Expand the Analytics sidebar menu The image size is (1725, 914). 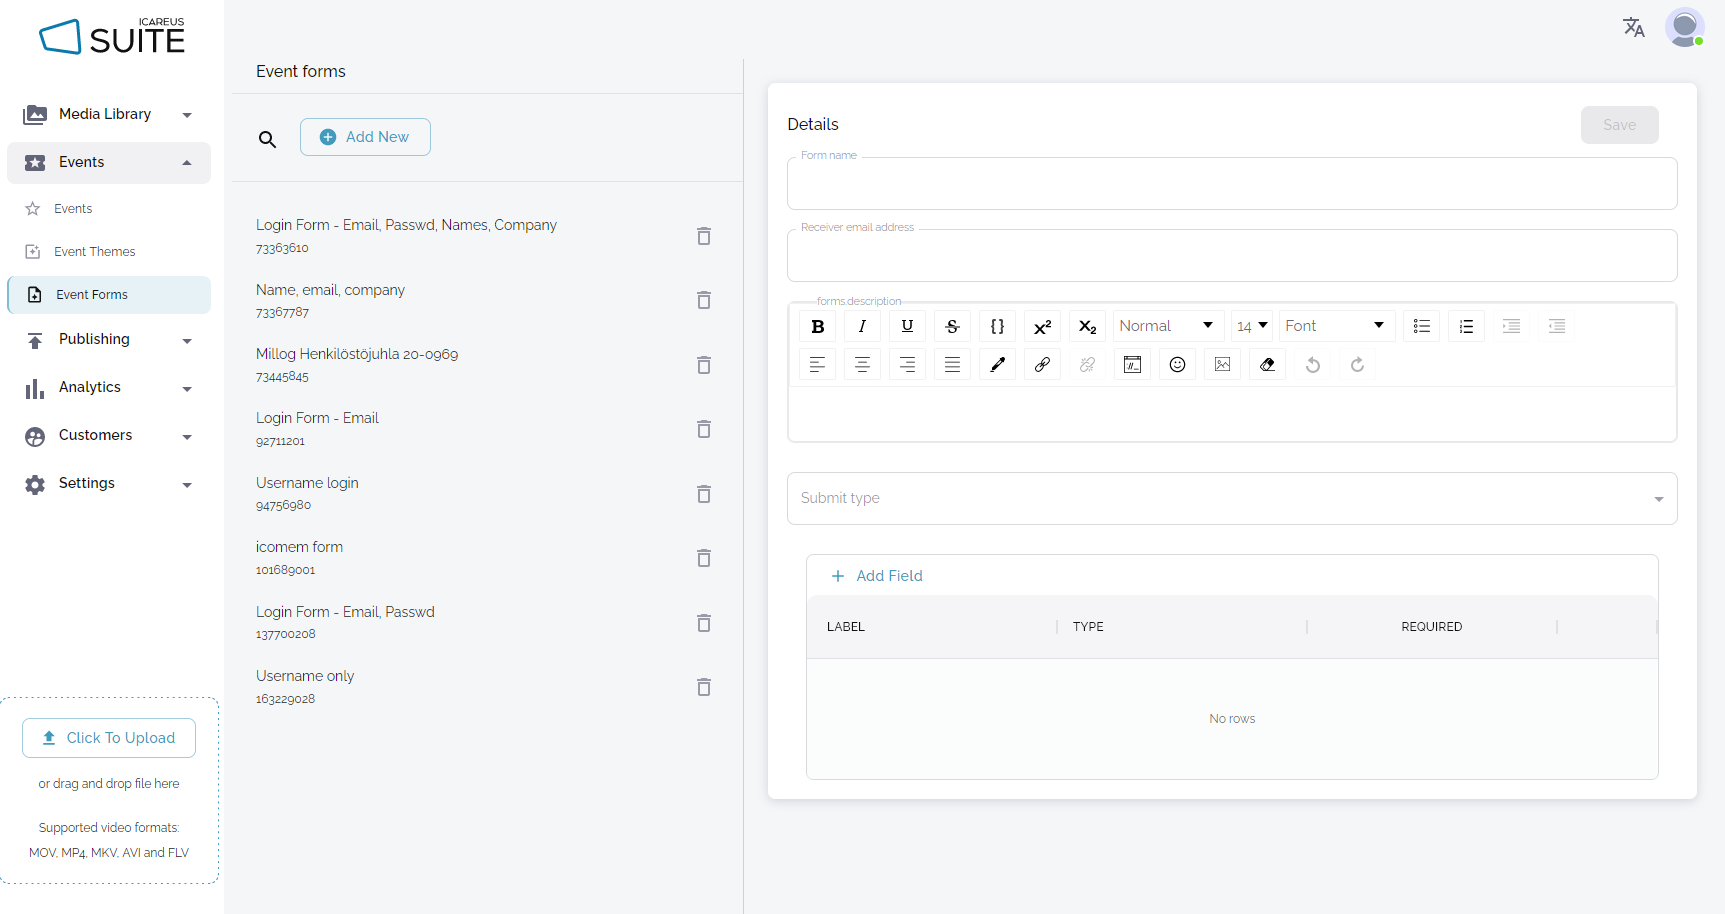(108, 388)
